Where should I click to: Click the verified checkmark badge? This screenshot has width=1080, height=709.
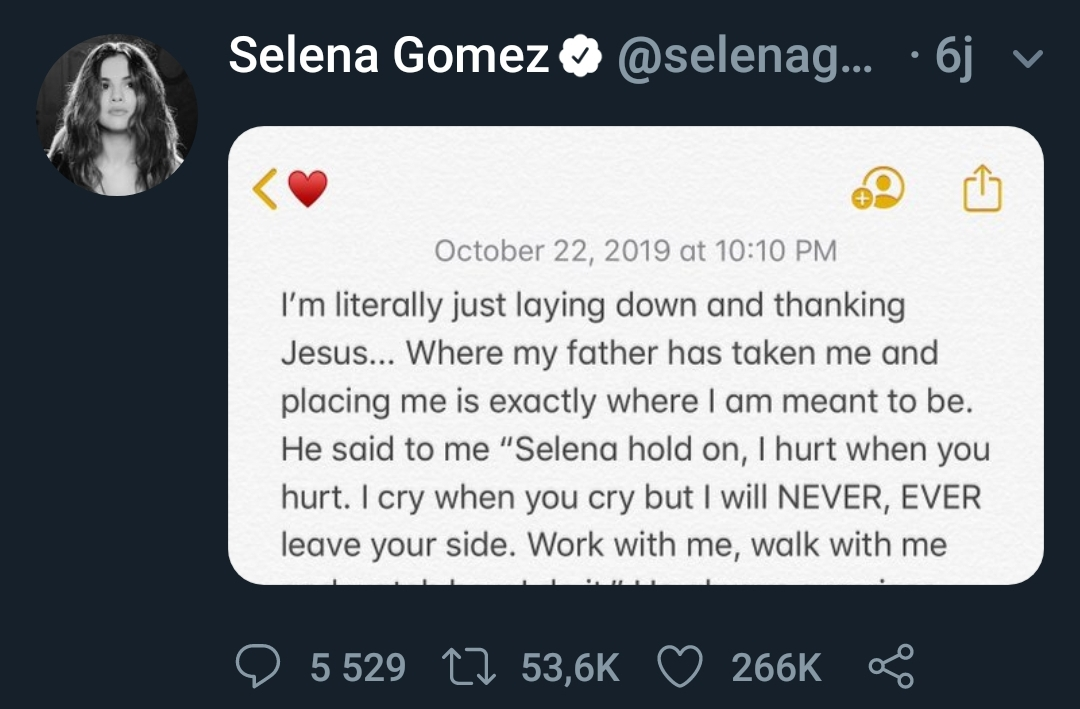580,56
